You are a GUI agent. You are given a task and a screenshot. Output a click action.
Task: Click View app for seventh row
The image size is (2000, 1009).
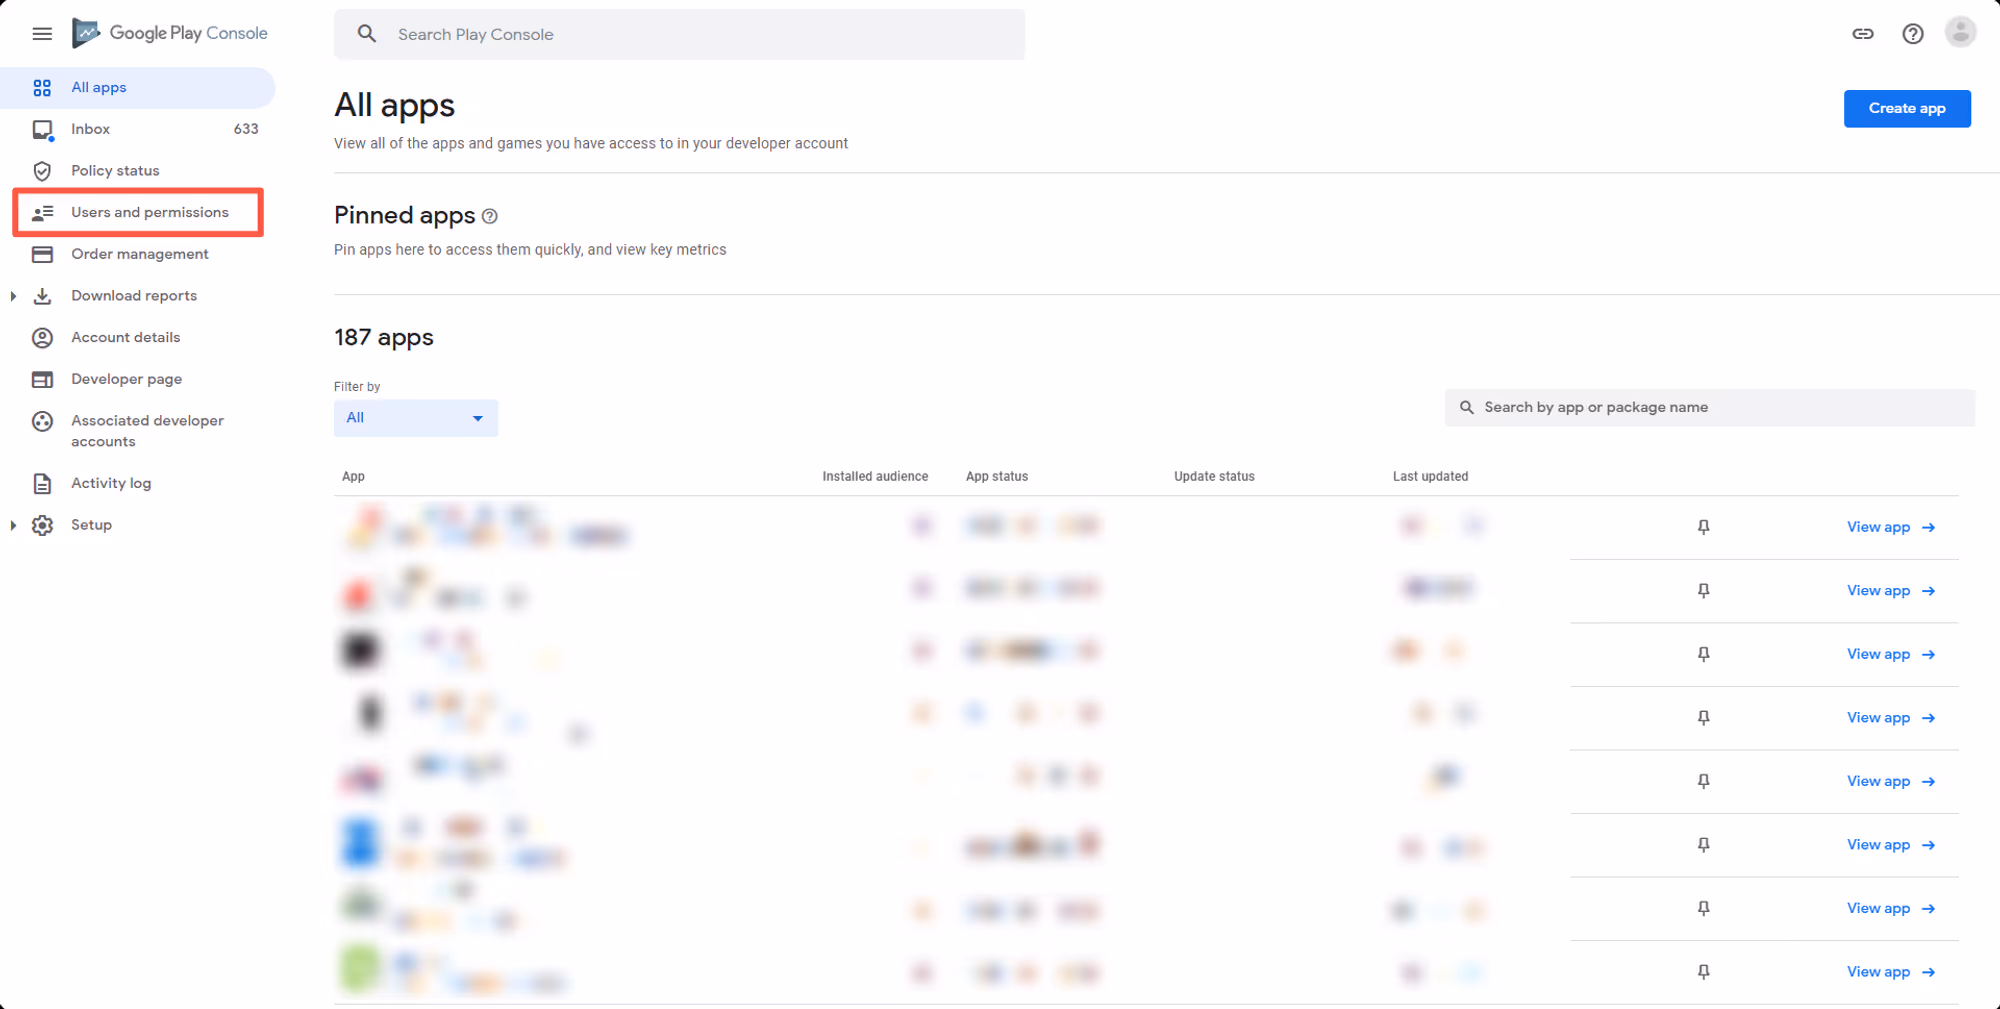[1891, 908]
